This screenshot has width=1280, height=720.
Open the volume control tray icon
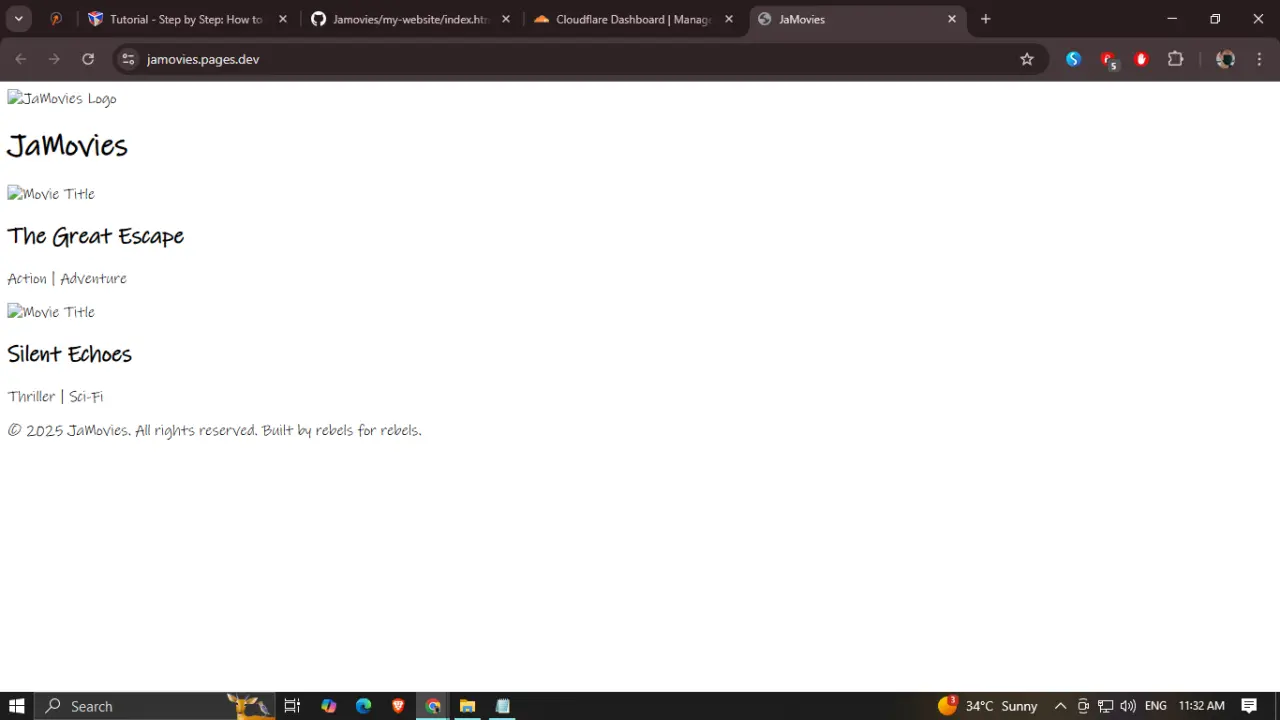click(x=1129, y=706)
